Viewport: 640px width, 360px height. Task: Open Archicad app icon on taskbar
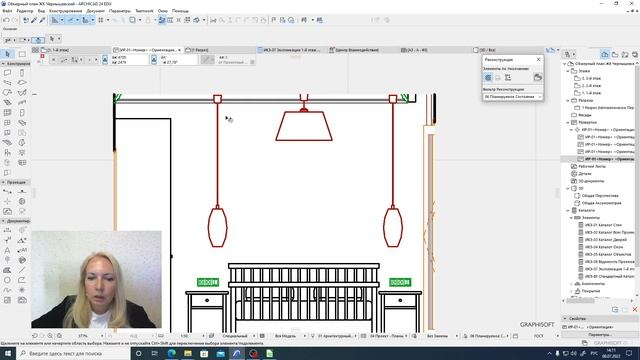[237, 353]
